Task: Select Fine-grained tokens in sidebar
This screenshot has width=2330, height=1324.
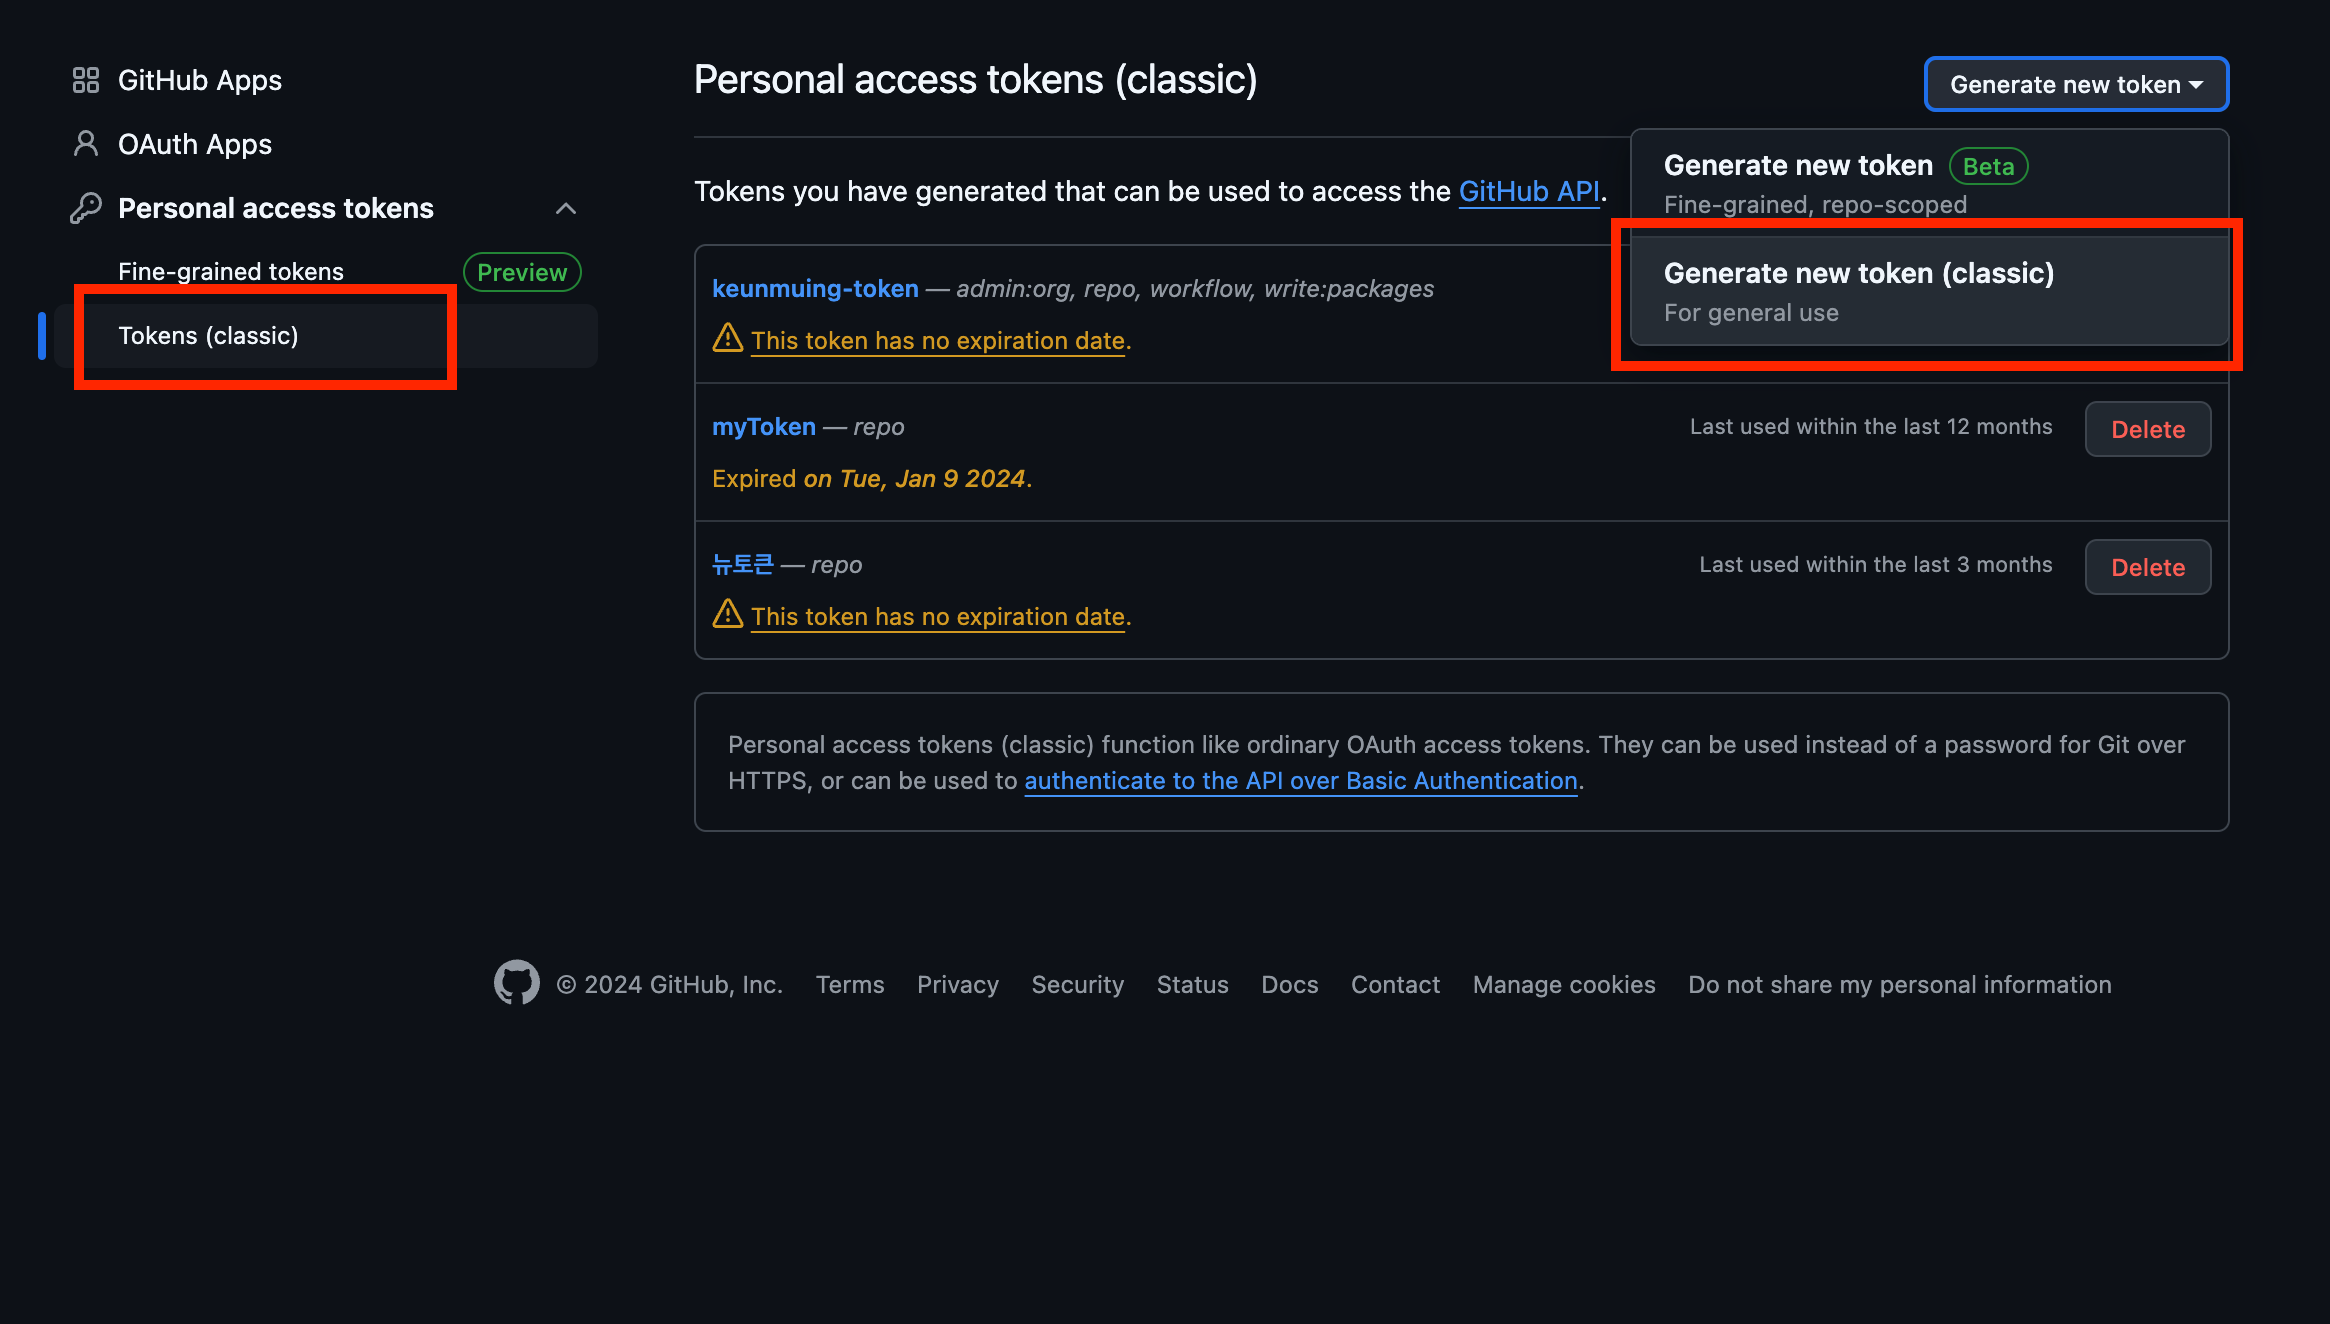Action: [x=231, y=272]
